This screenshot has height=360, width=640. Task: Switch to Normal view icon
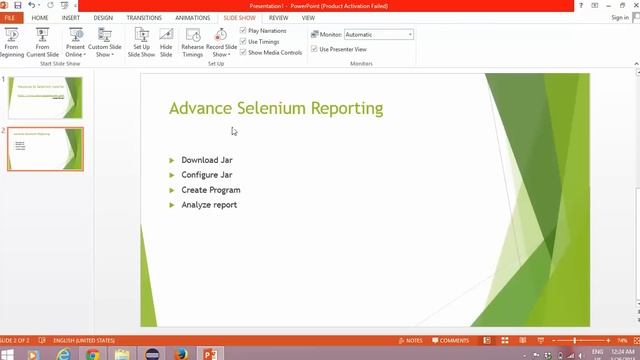487,340
